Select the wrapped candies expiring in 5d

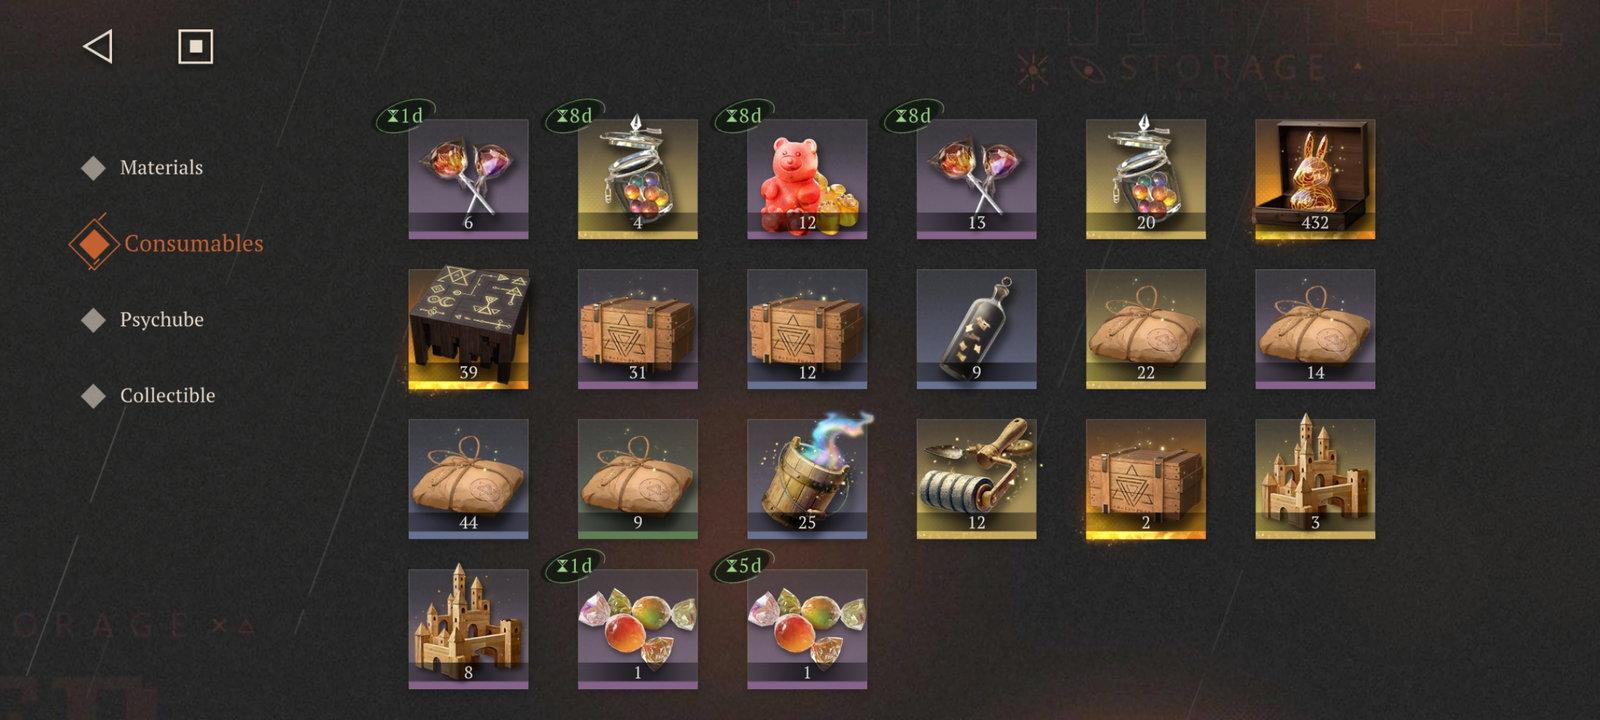(807, 629)
